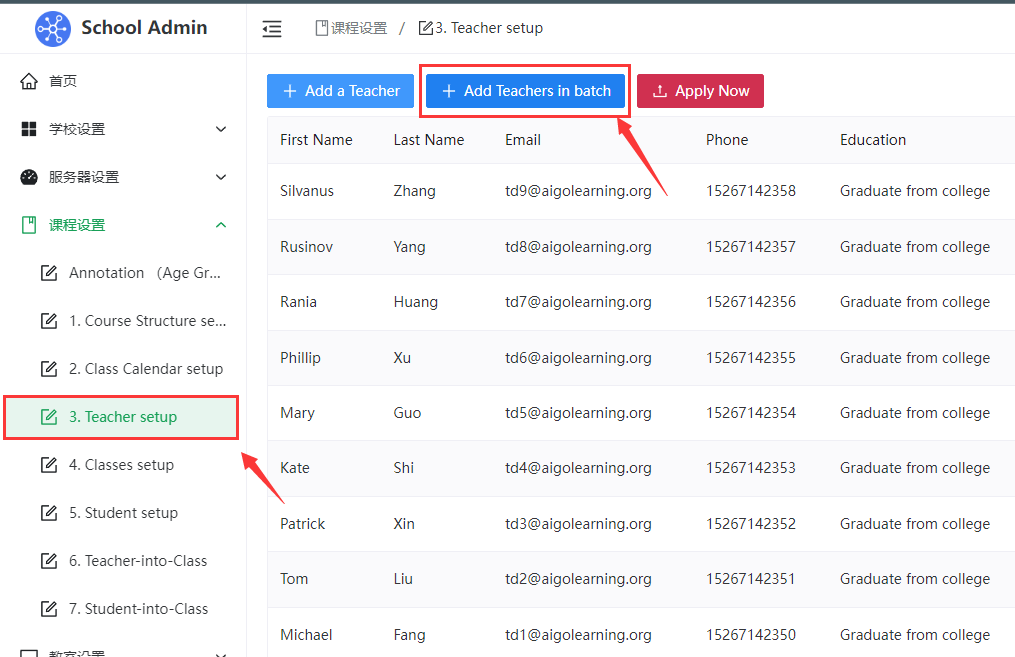Screen dimensions: 1015x657
Task: Click Add Teachers in batch button
Action: (x=525, y=91)
